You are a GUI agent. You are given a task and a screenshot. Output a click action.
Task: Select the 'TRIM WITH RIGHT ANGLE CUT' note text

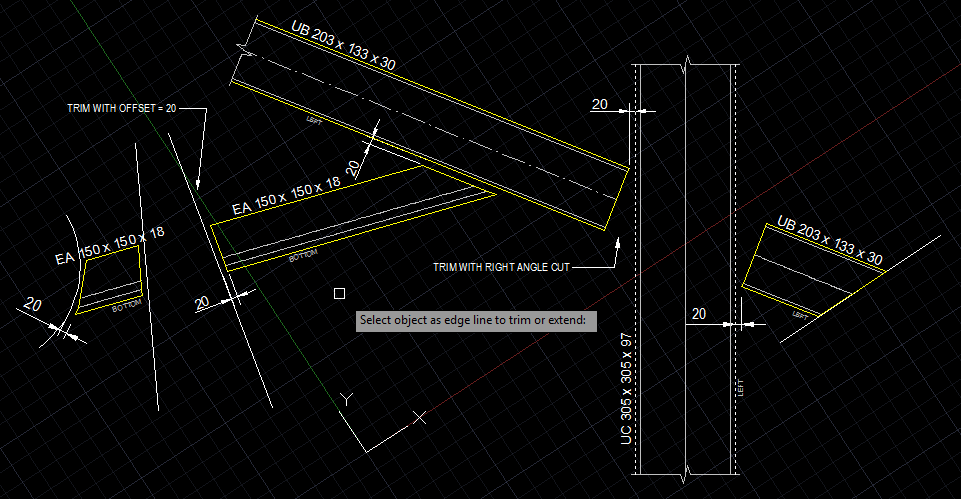coord(501,267)
